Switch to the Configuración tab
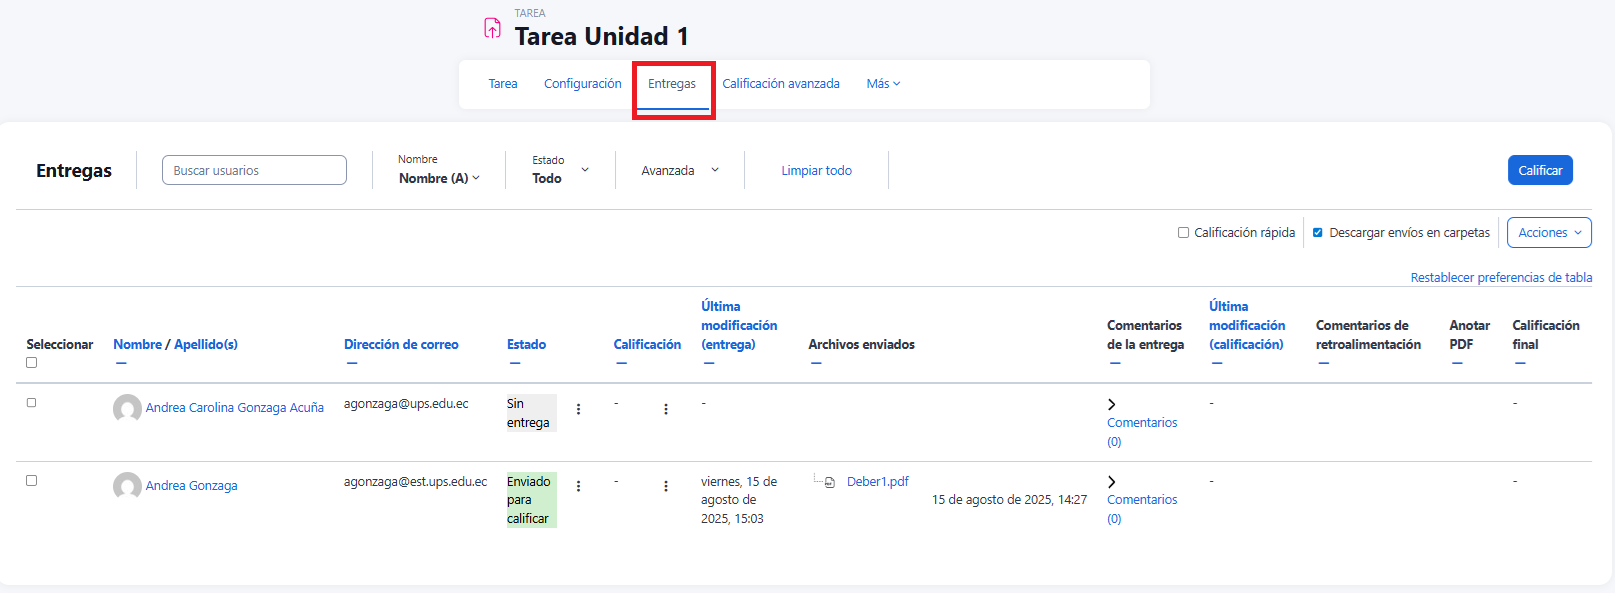Viewport: 1615px width, 593px height. pyautogui.click(x=582, y=84)
